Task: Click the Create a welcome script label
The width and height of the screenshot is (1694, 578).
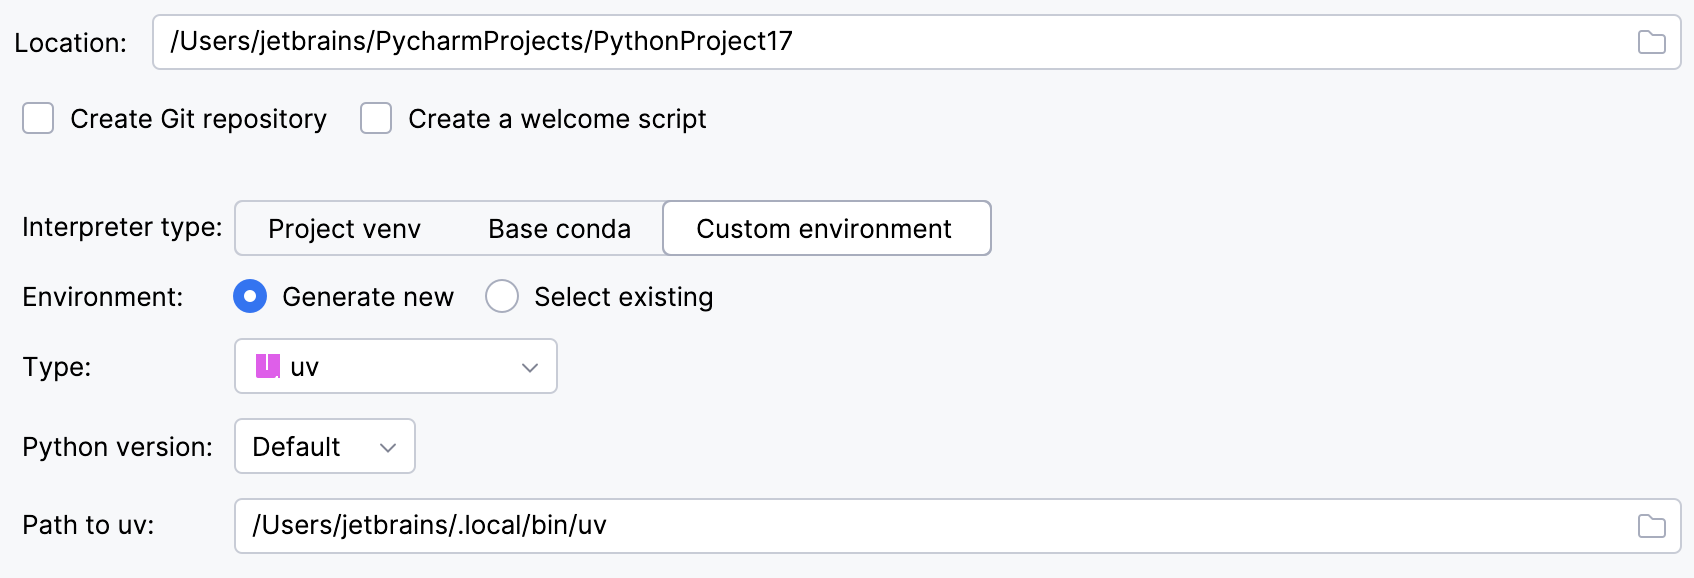Action: pos(557,119)
